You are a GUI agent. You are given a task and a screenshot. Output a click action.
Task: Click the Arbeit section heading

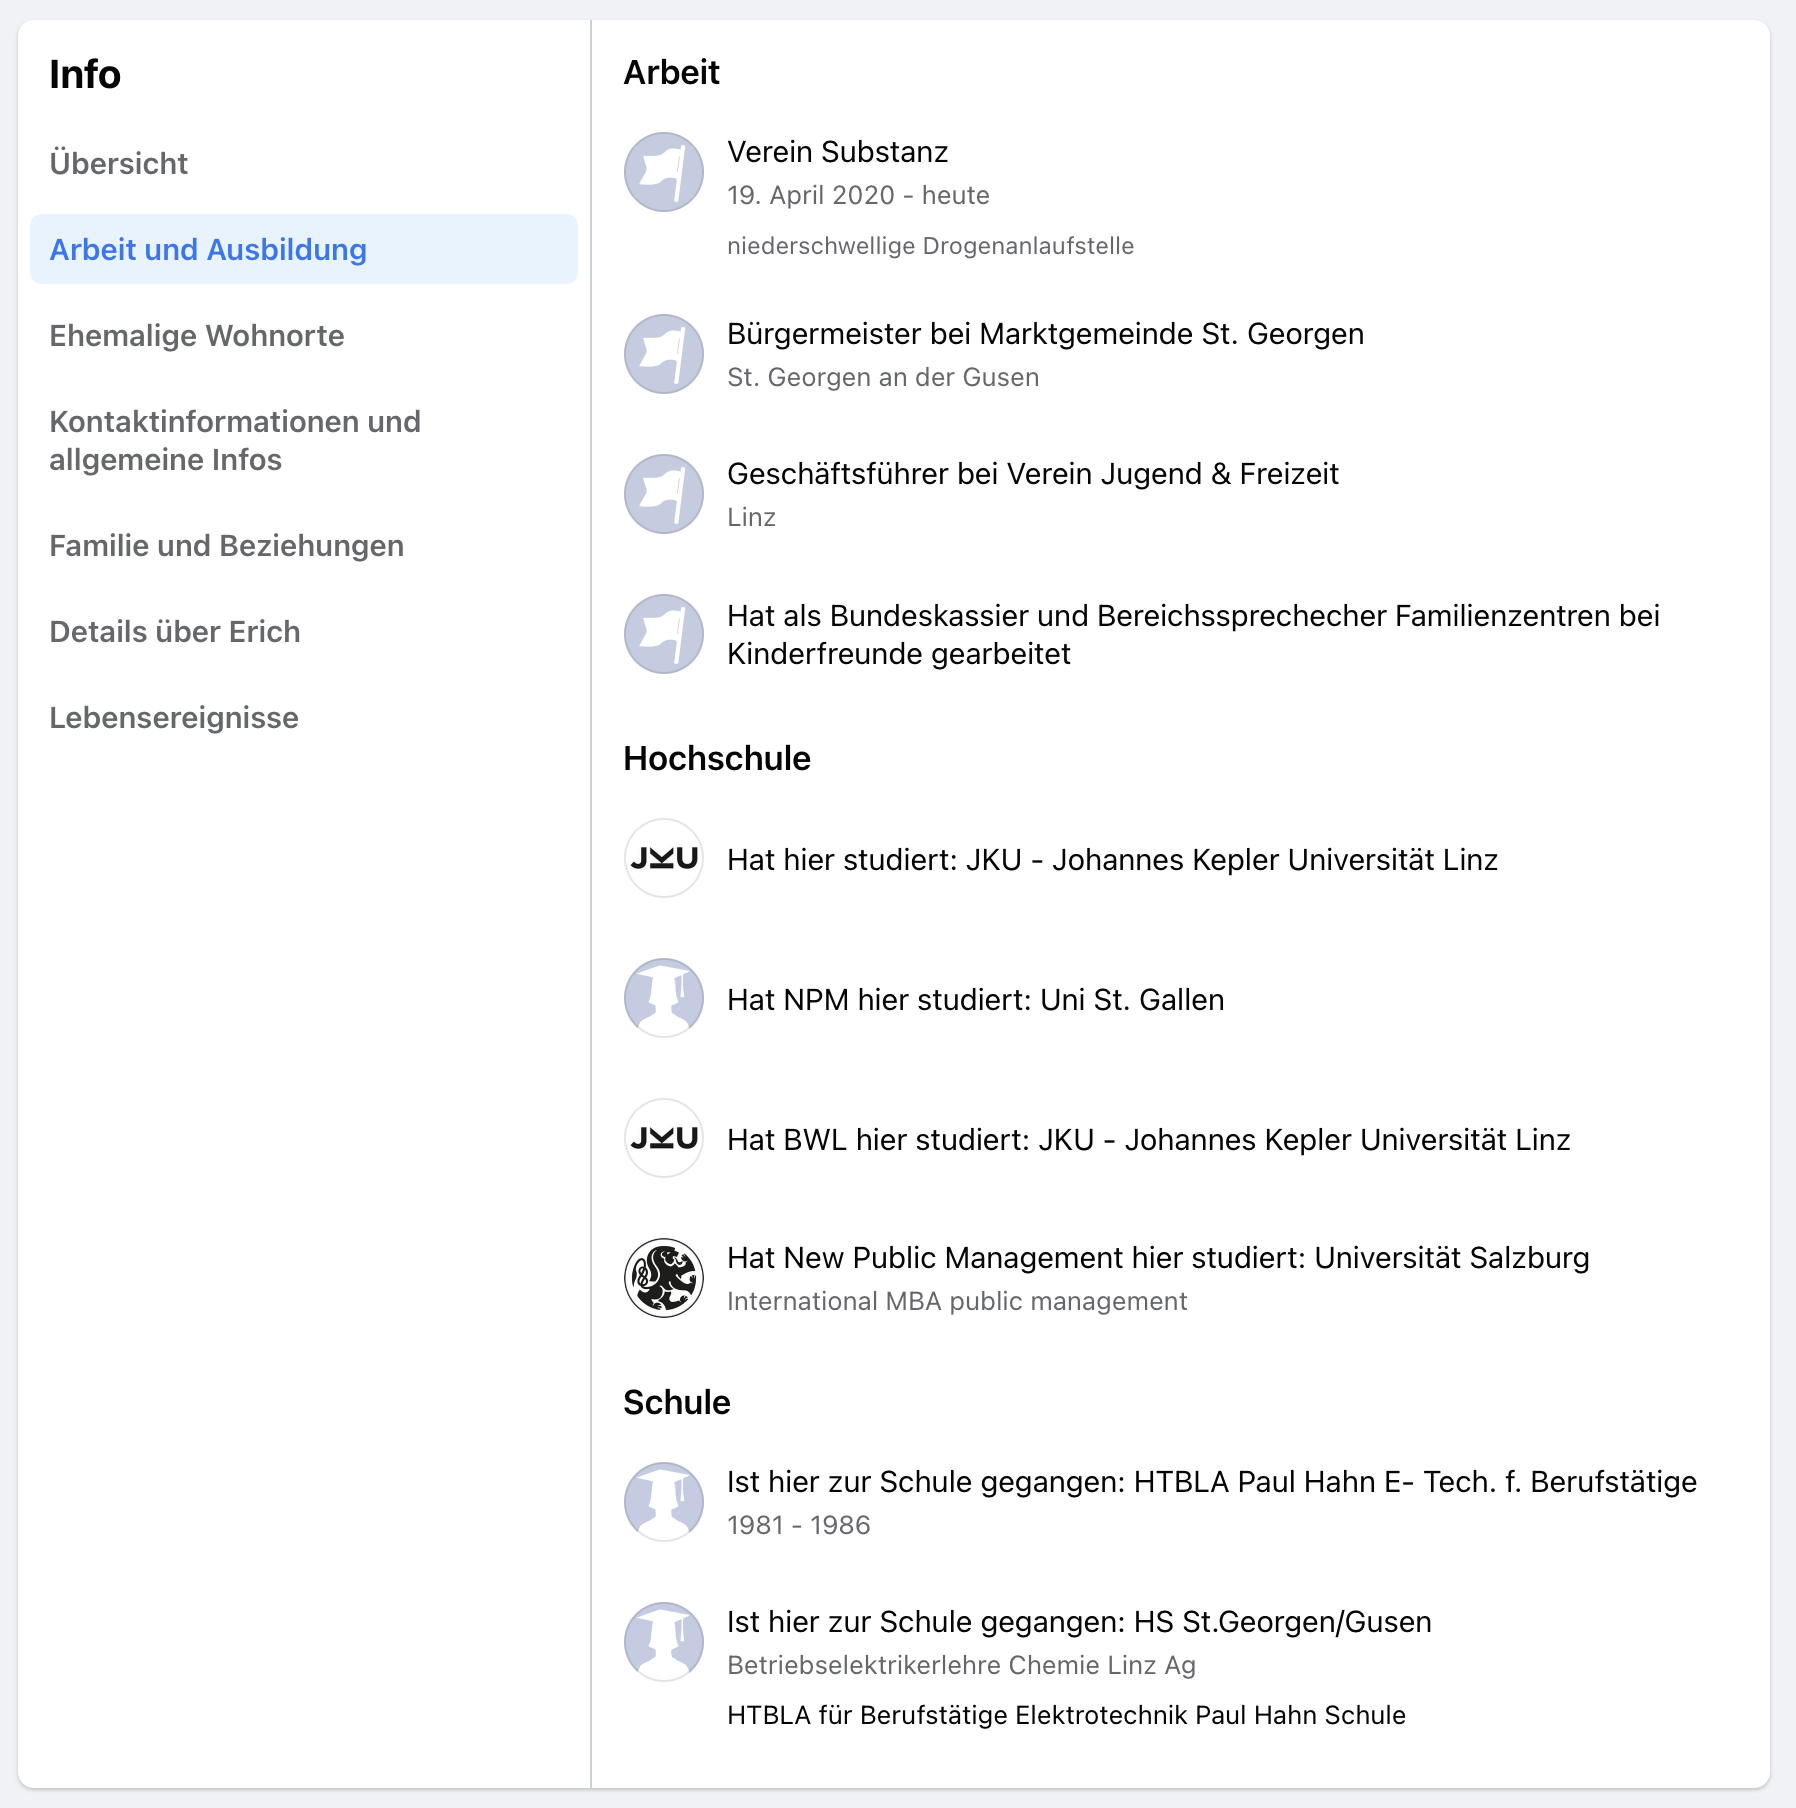[671, 72]
